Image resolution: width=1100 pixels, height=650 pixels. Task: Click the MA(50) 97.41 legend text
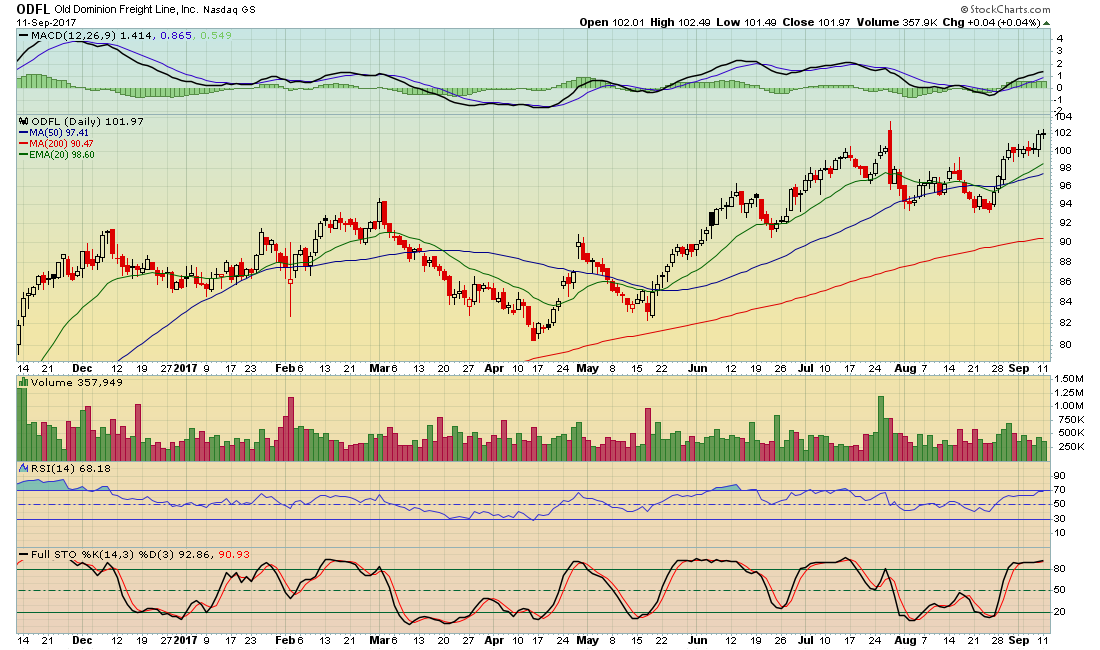59,133
